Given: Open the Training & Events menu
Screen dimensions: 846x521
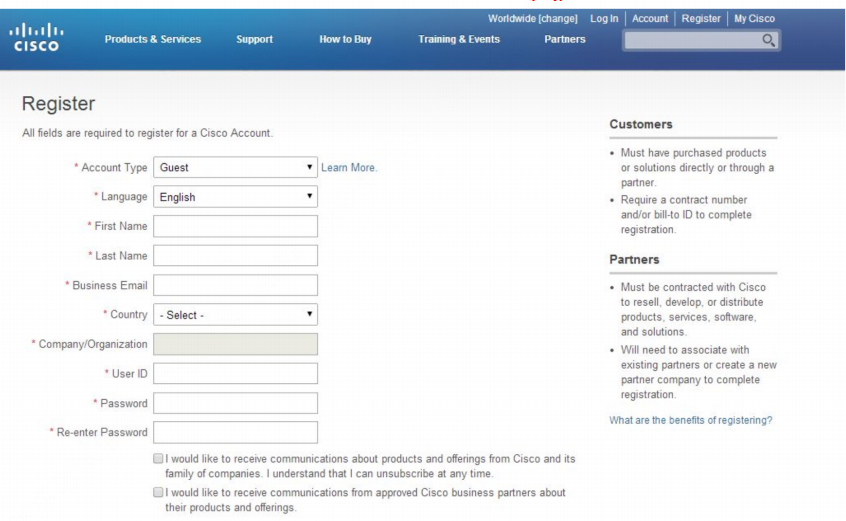Looking at the screenshot, I should 459,39.
